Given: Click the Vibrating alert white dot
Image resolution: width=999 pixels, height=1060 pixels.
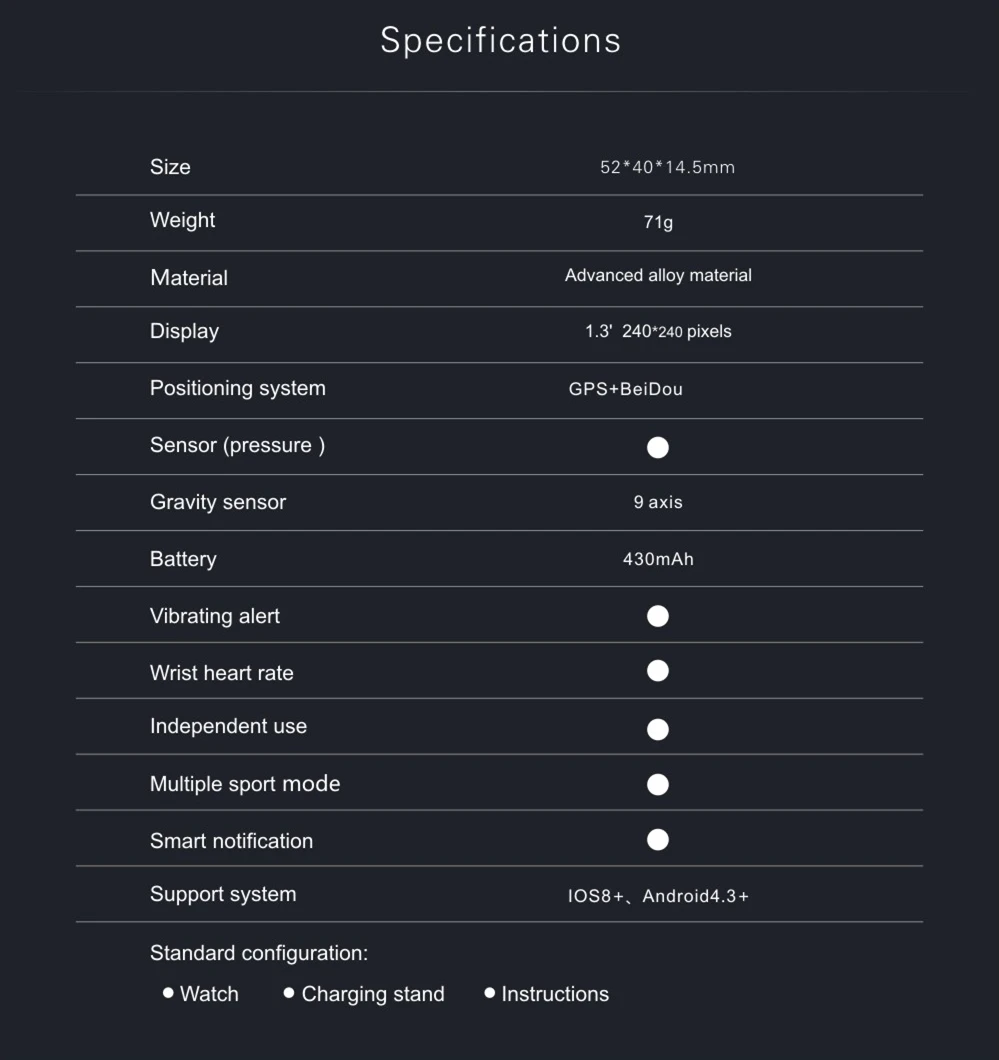Looking at the screenshot, I should coord(658,616).
